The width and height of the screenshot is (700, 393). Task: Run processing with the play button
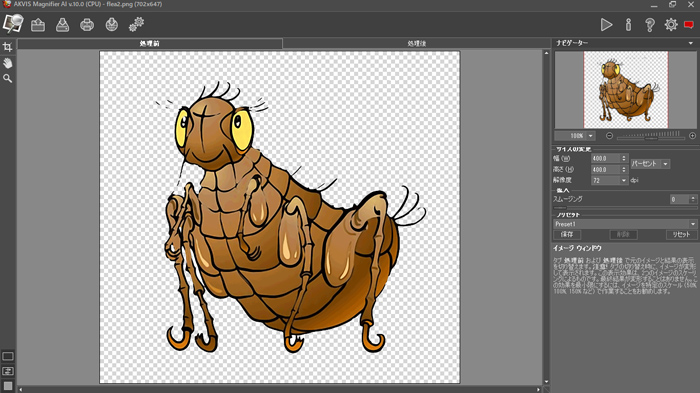click(x=606, y=25)
